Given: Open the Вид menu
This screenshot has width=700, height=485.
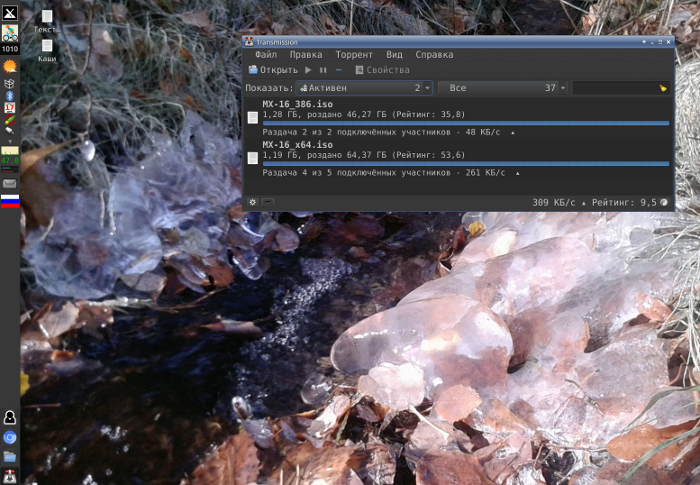Looking at the screenshot, I should (x=394, y=54).
